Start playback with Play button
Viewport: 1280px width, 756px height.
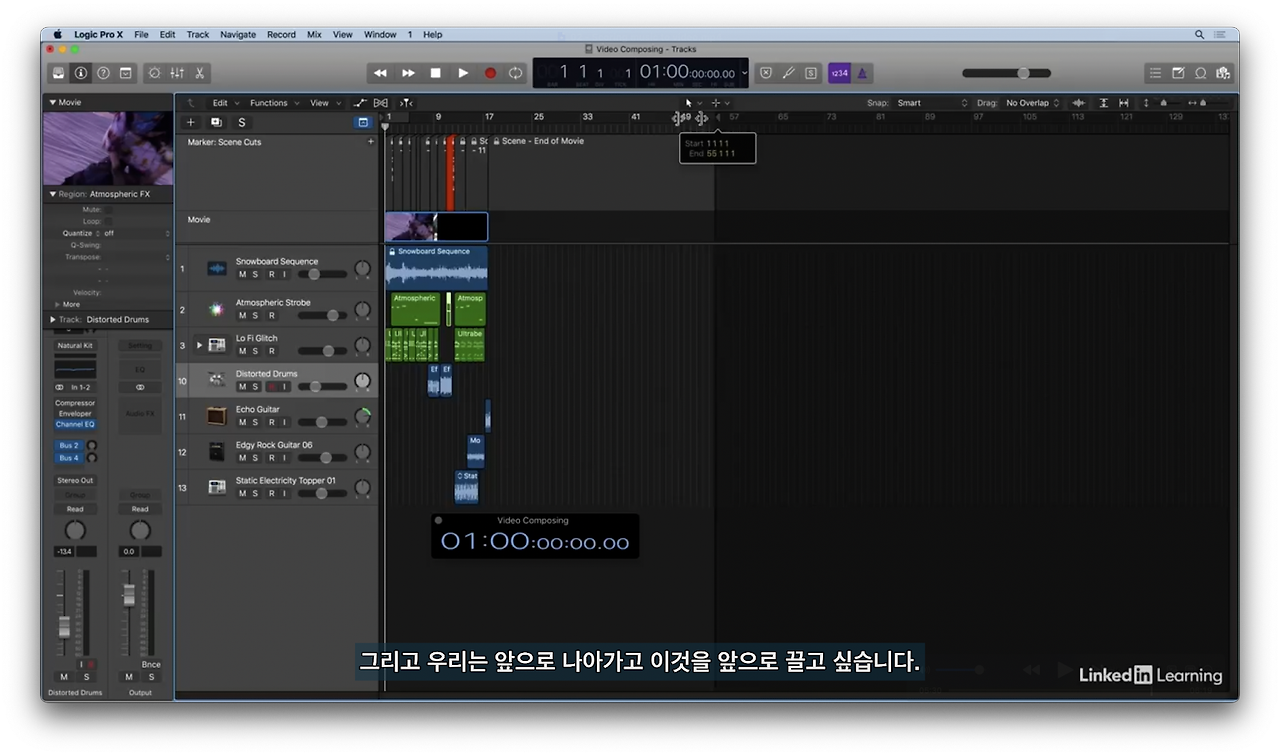pyautogui.click(x=463, y=73)
